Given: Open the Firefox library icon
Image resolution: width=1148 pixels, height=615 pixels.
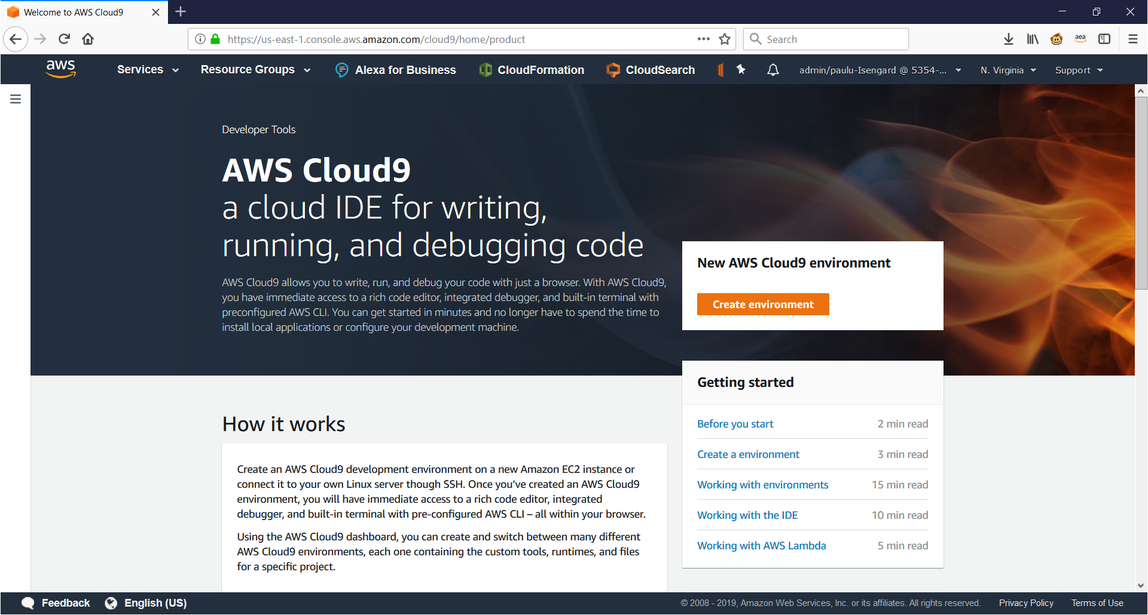Looking at the screenshot, I should click(1032, 39).
